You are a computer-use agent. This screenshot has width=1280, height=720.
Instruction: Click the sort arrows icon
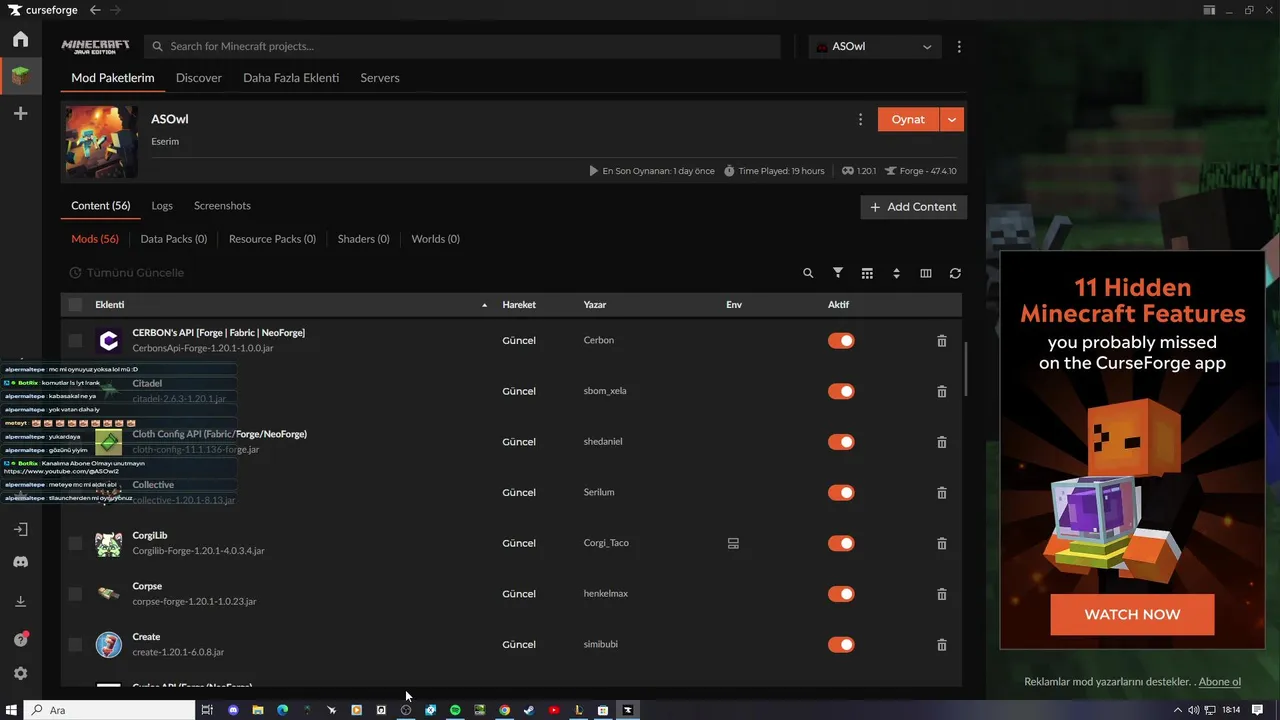click(x=896, y=273)
